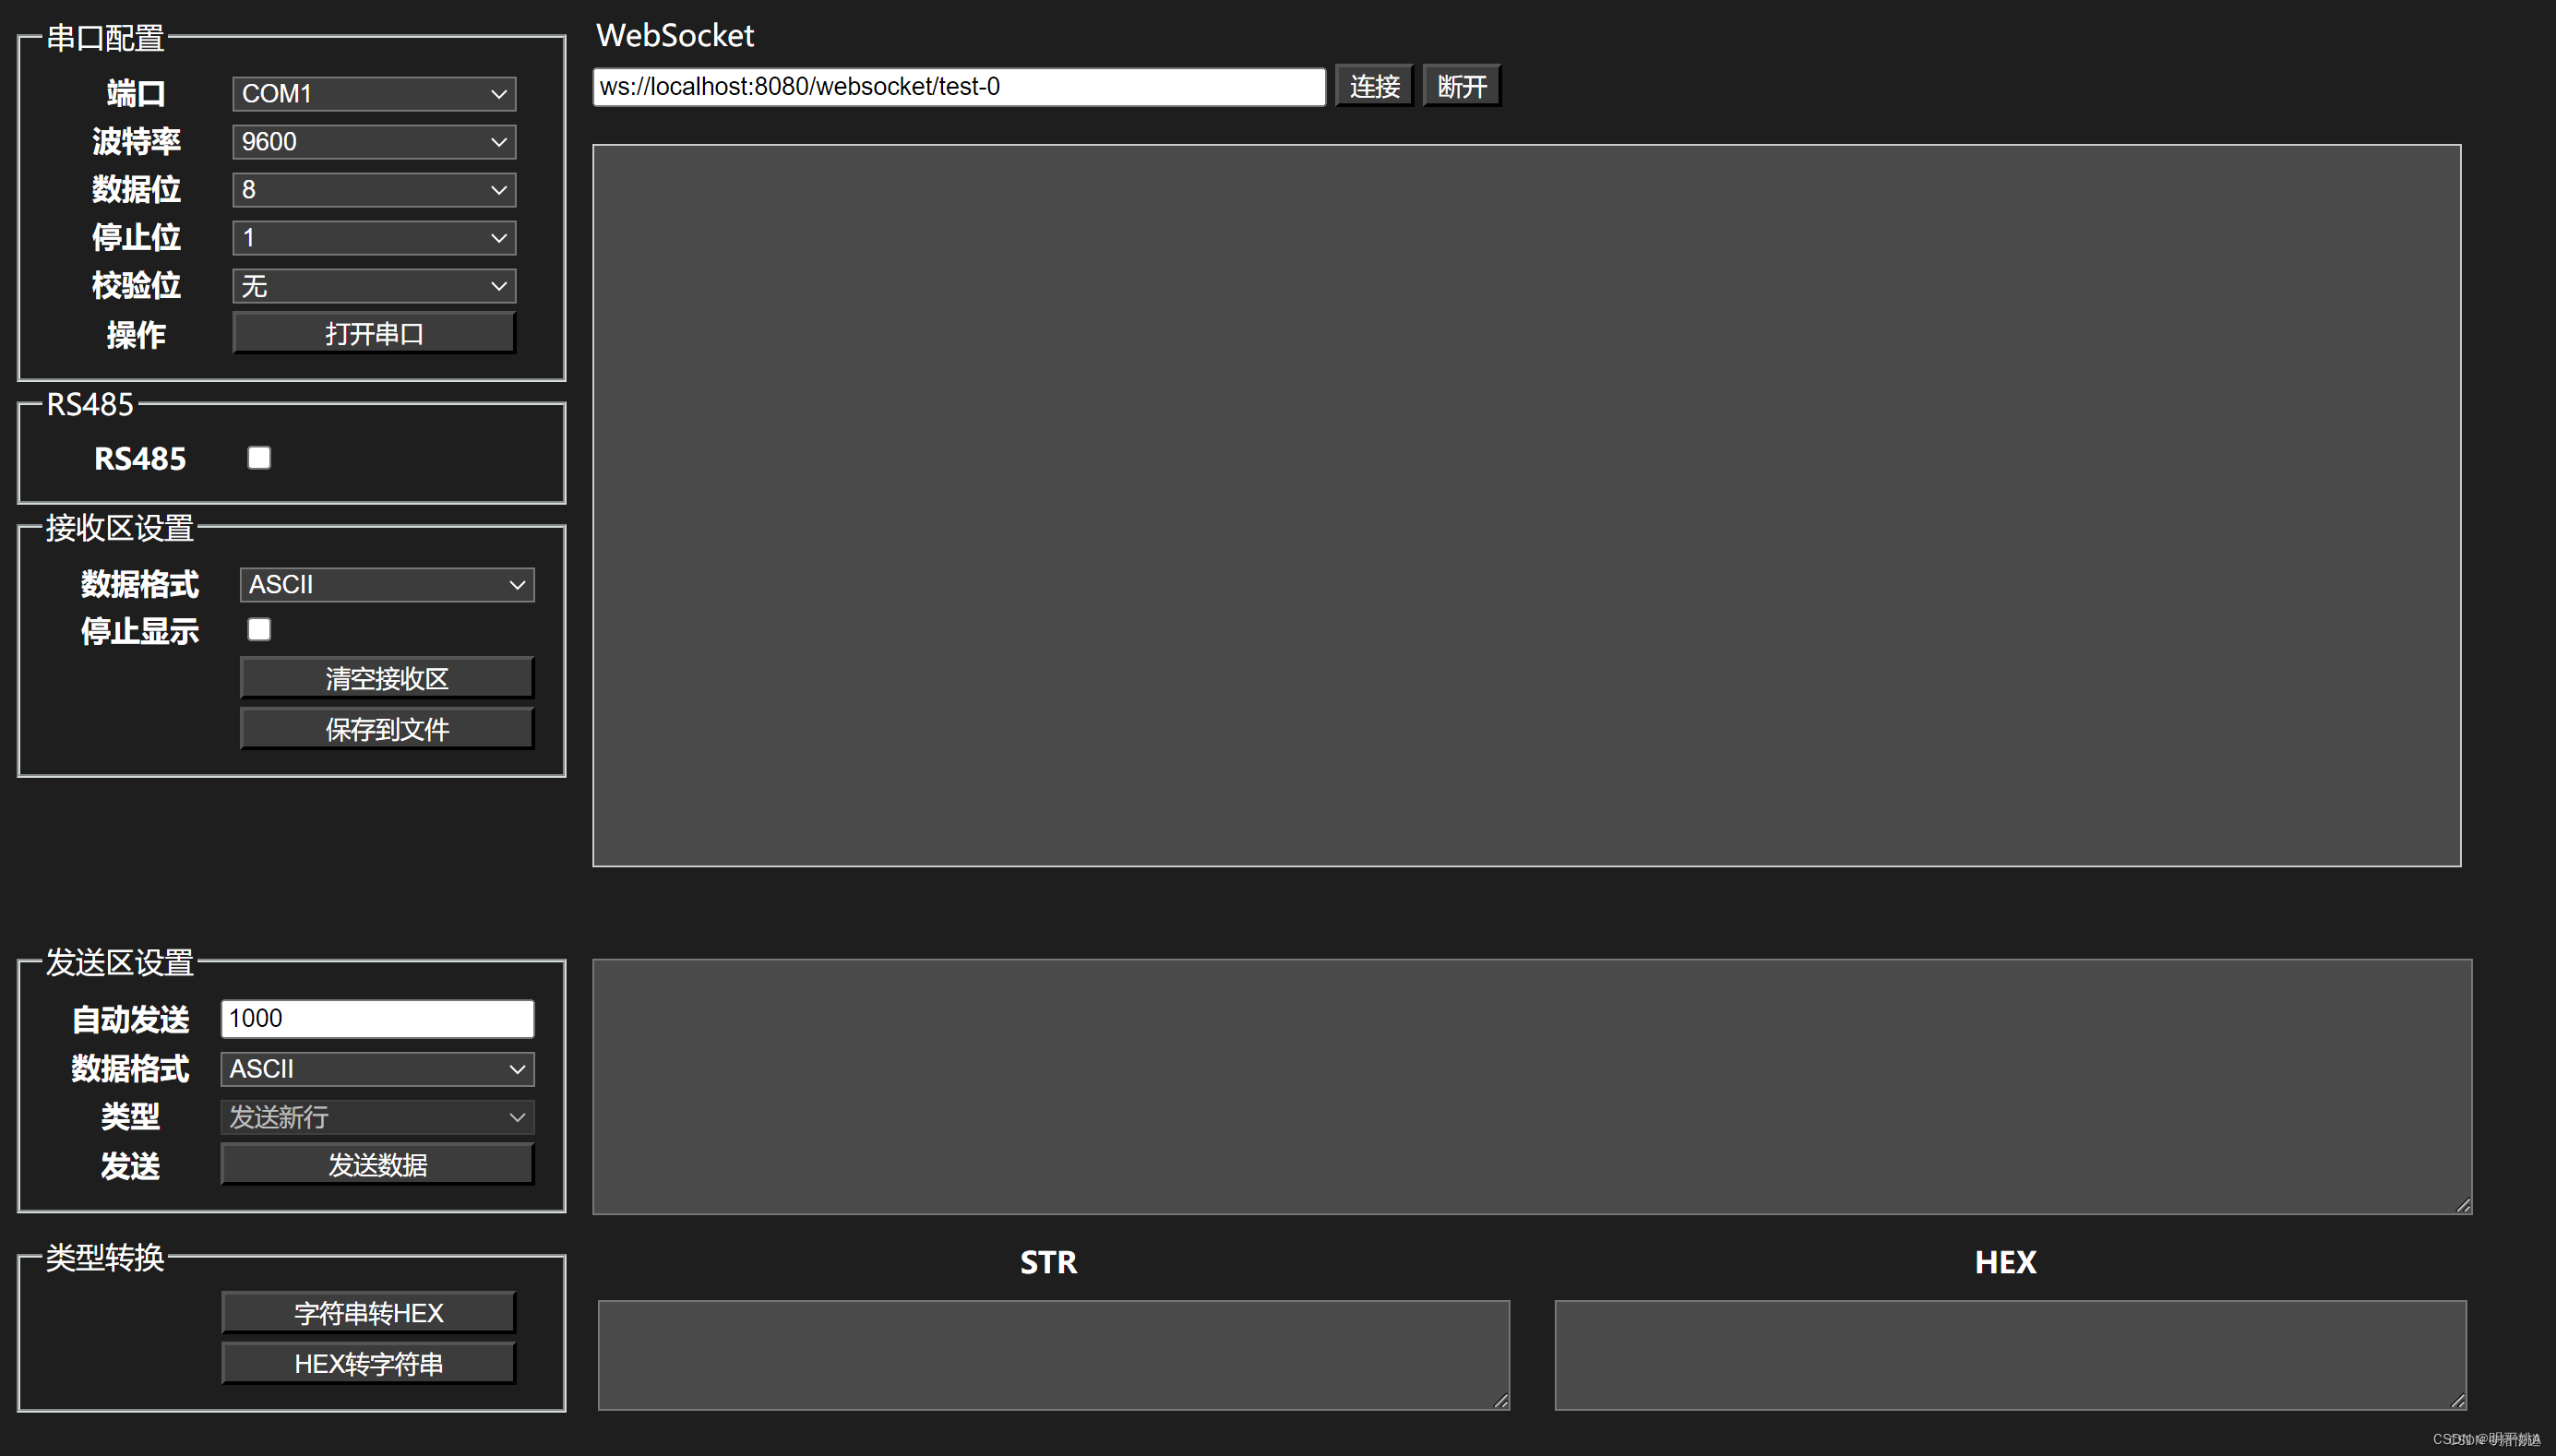Expand the 停止位 dropdown
This screenshot has width=2556, height=1456.
pyautogui.click(x=374, y=238)
